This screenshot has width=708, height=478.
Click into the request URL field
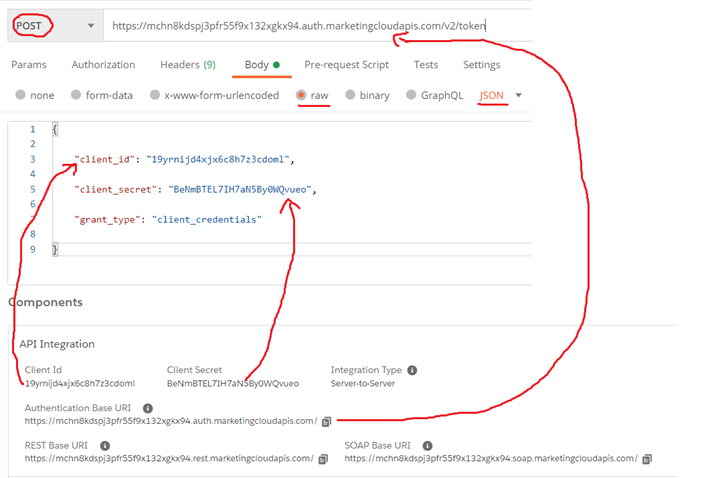pyautogui.click(x=318, y=26)
